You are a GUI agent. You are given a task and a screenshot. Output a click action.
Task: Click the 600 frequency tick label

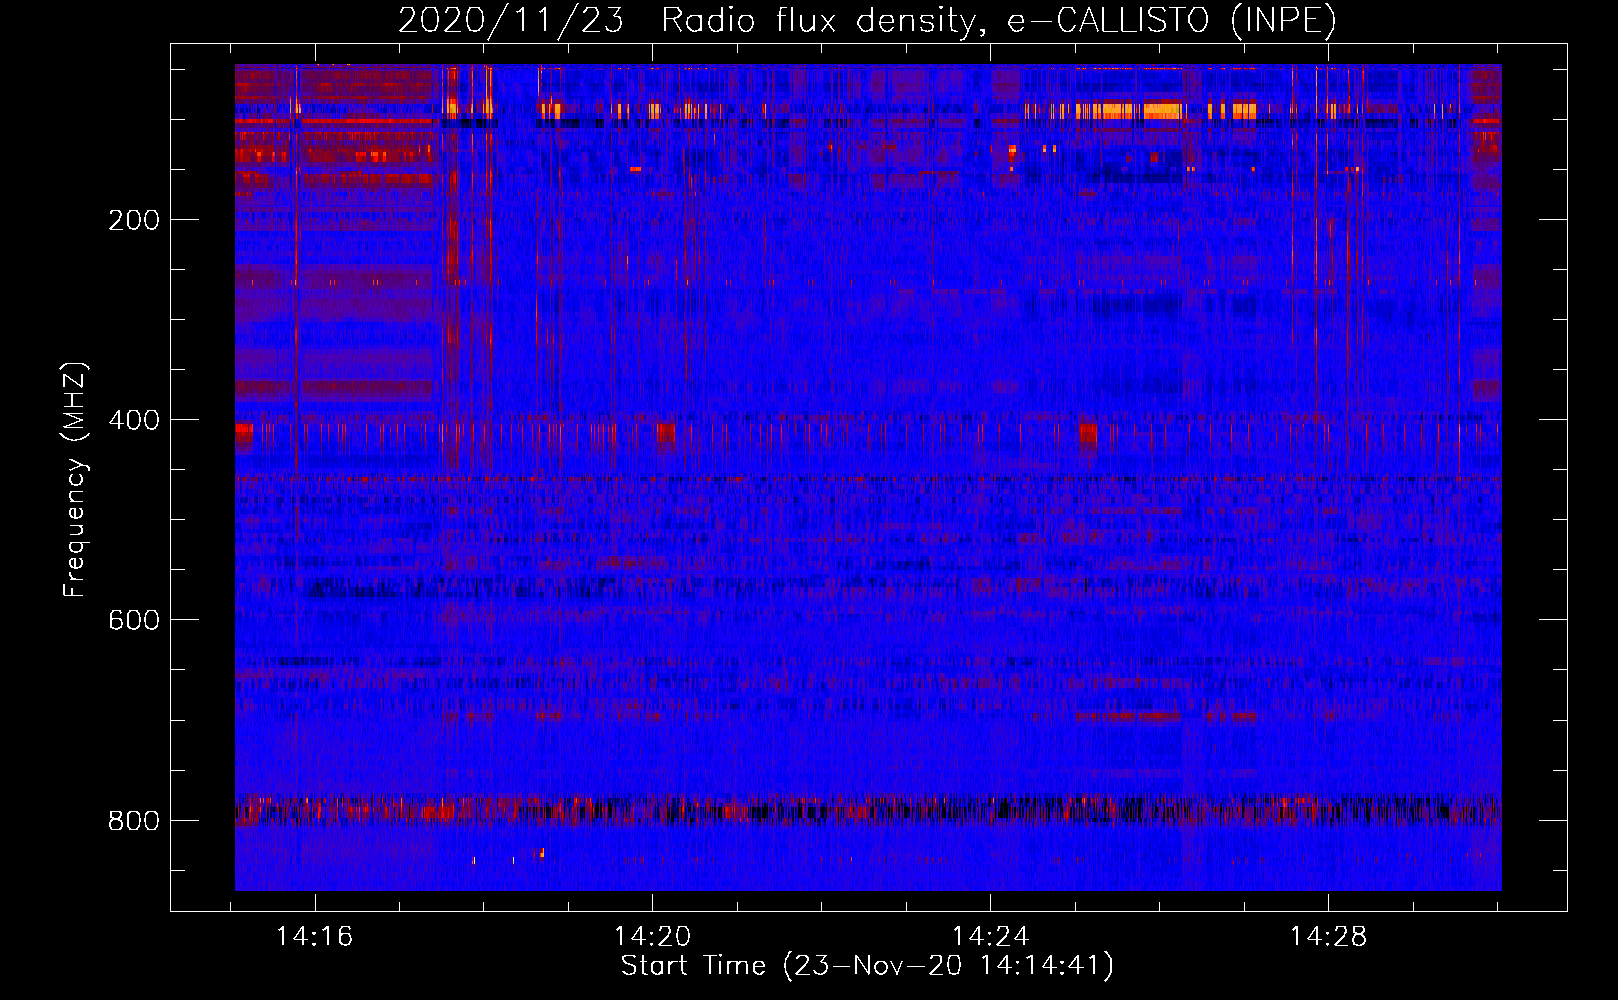point(133,620)
